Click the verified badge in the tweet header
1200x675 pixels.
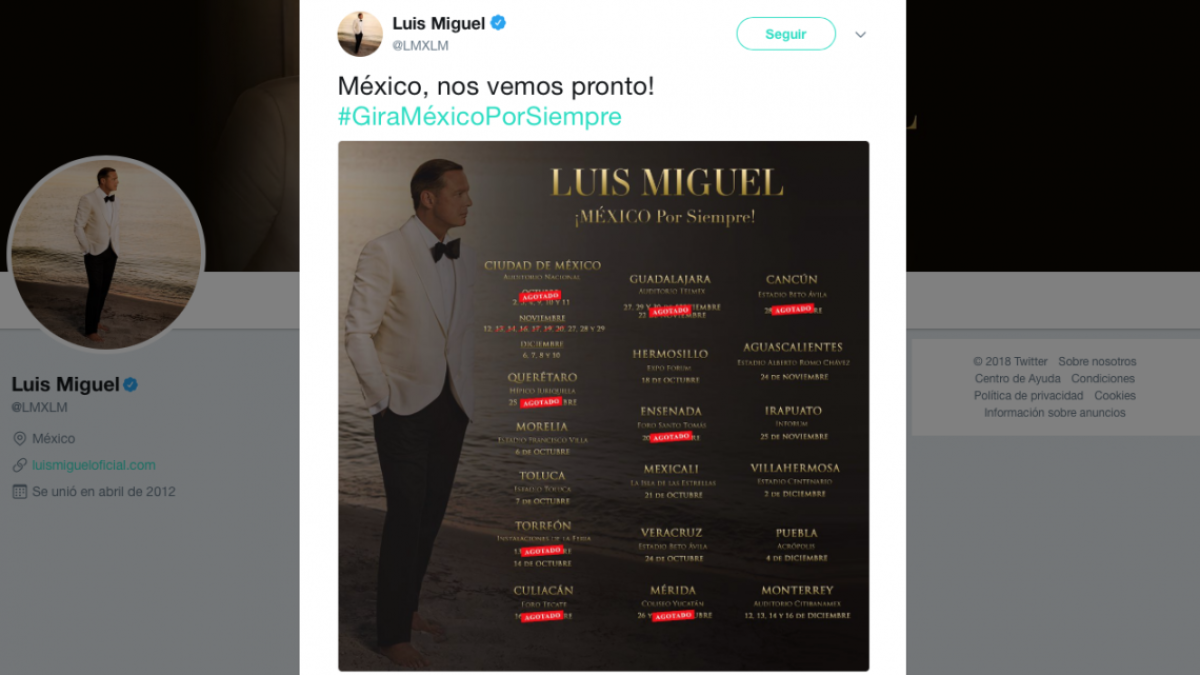click(x=498, y=23)
